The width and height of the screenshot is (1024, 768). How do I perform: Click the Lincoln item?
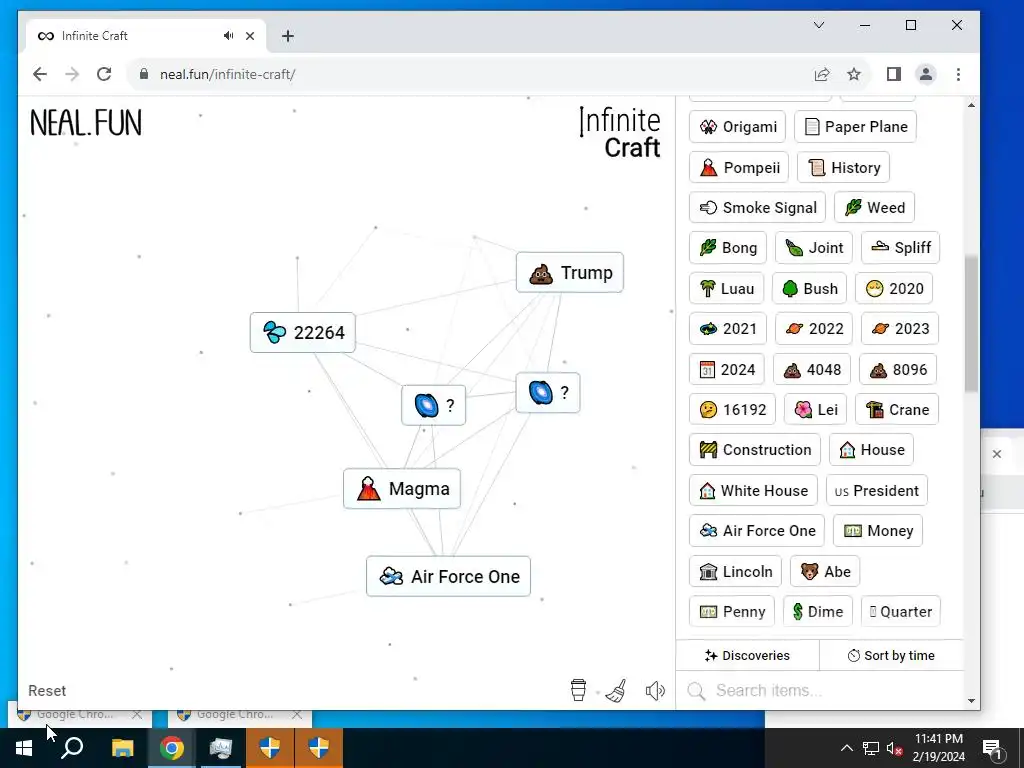735,571
